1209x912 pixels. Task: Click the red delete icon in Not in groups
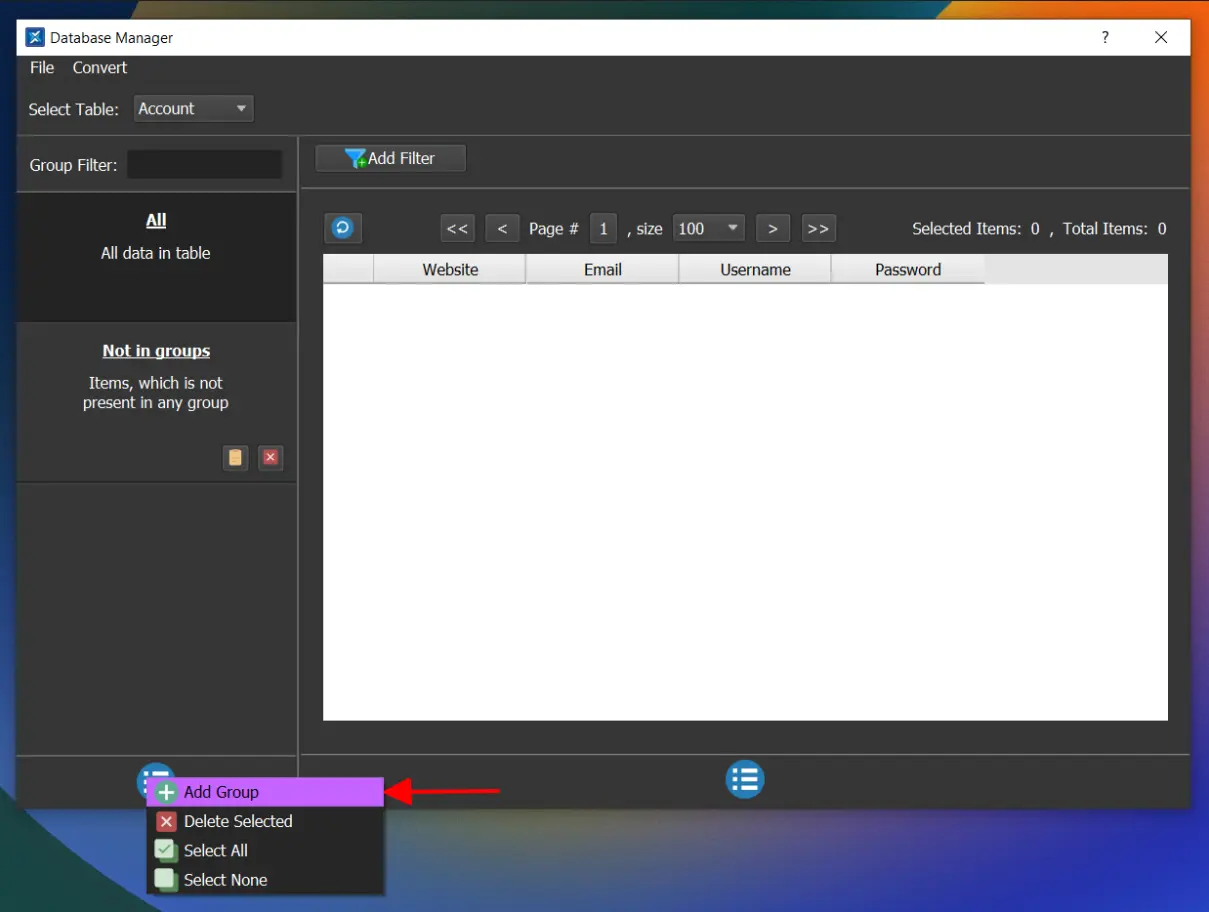(x=270, y=458)
